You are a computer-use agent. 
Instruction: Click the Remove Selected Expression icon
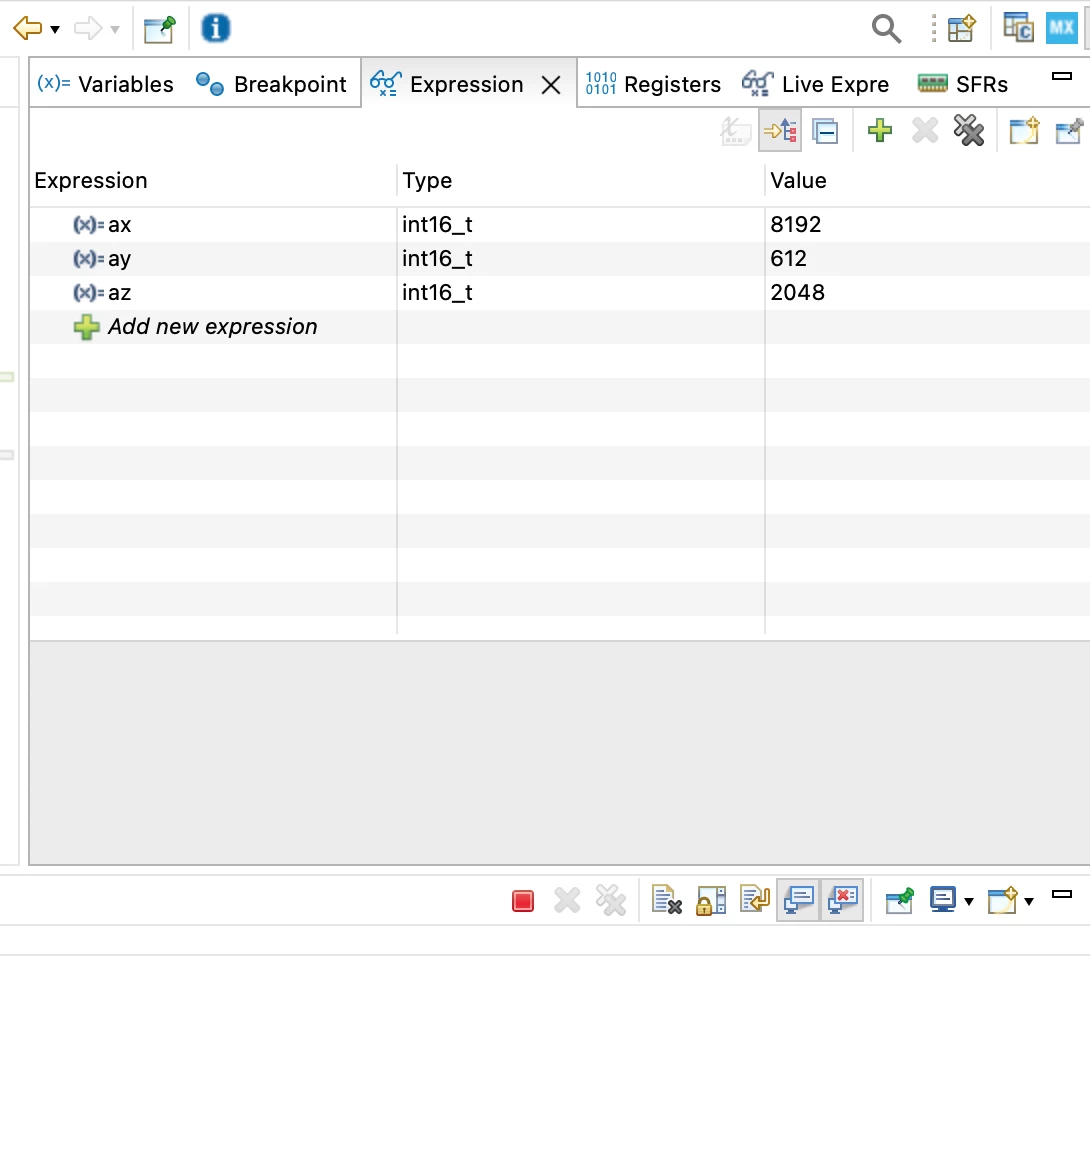[x=925, y=131]
